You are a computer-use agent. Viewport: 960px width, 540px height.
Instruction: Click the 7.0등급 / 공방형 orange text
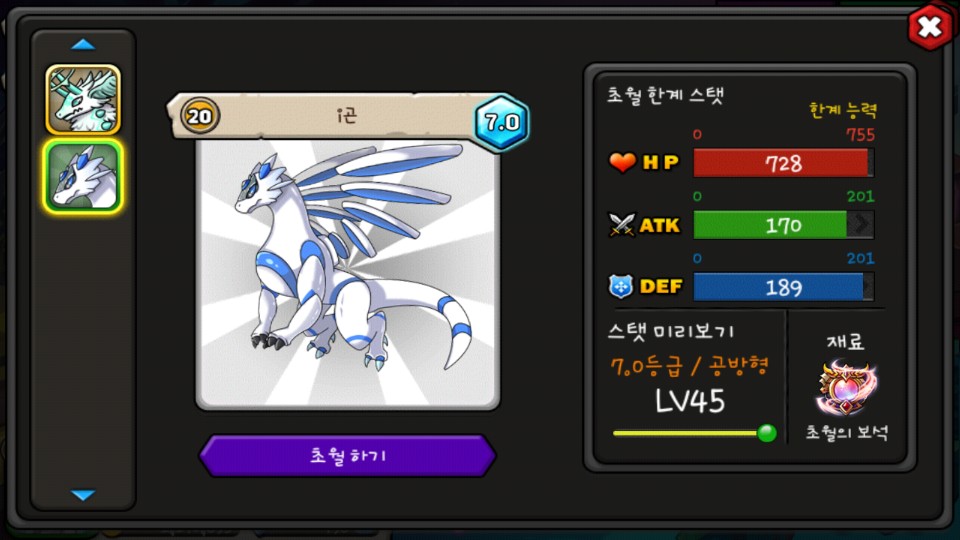[x=689, y=366]
